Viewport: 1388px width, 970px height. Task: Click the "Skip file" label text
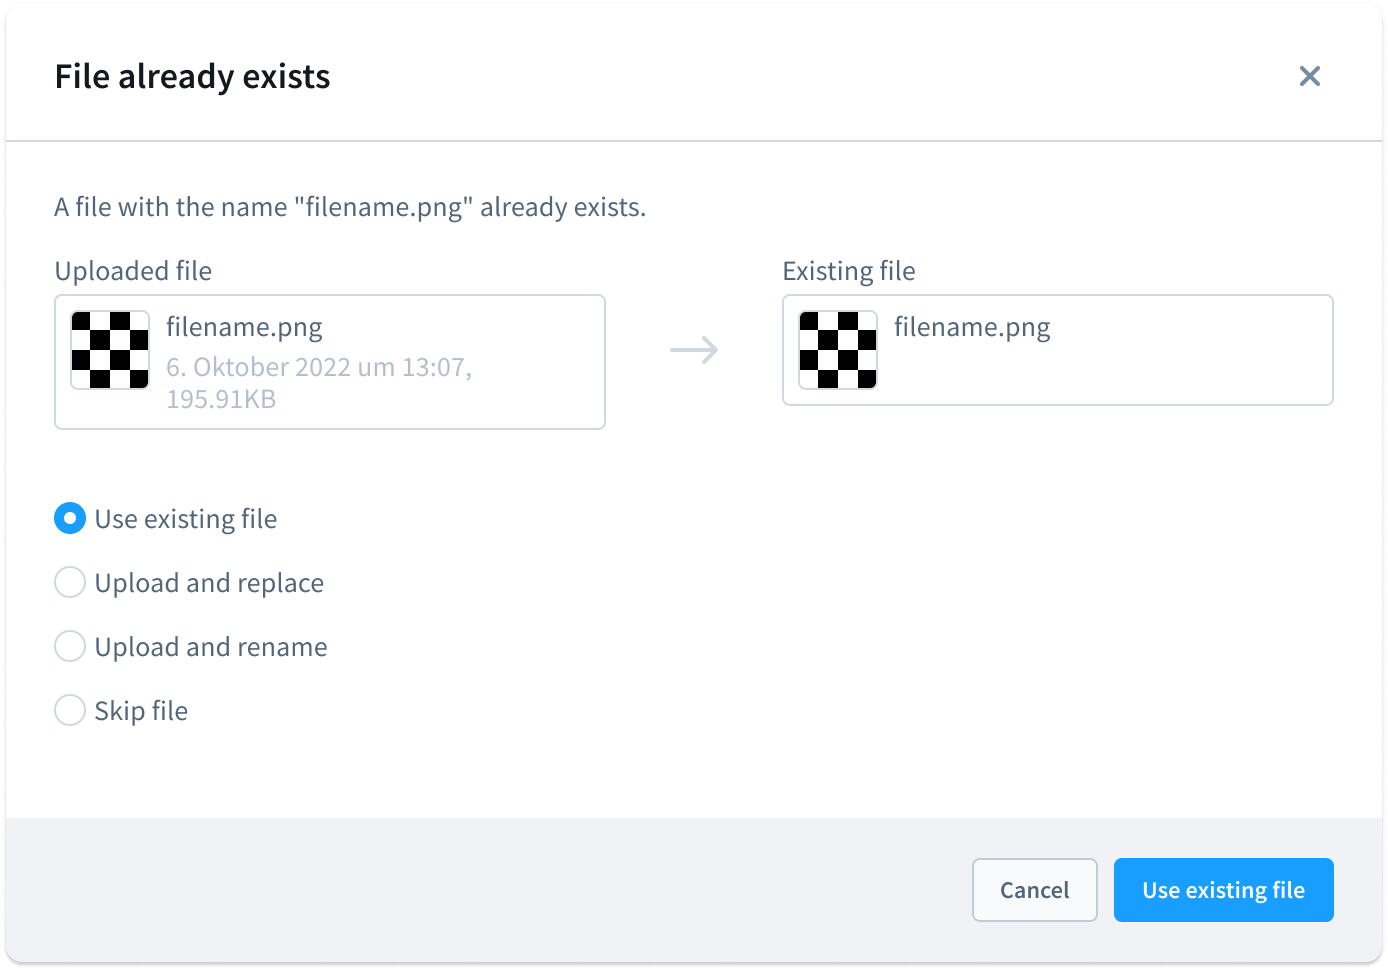(x=141, y=711)
